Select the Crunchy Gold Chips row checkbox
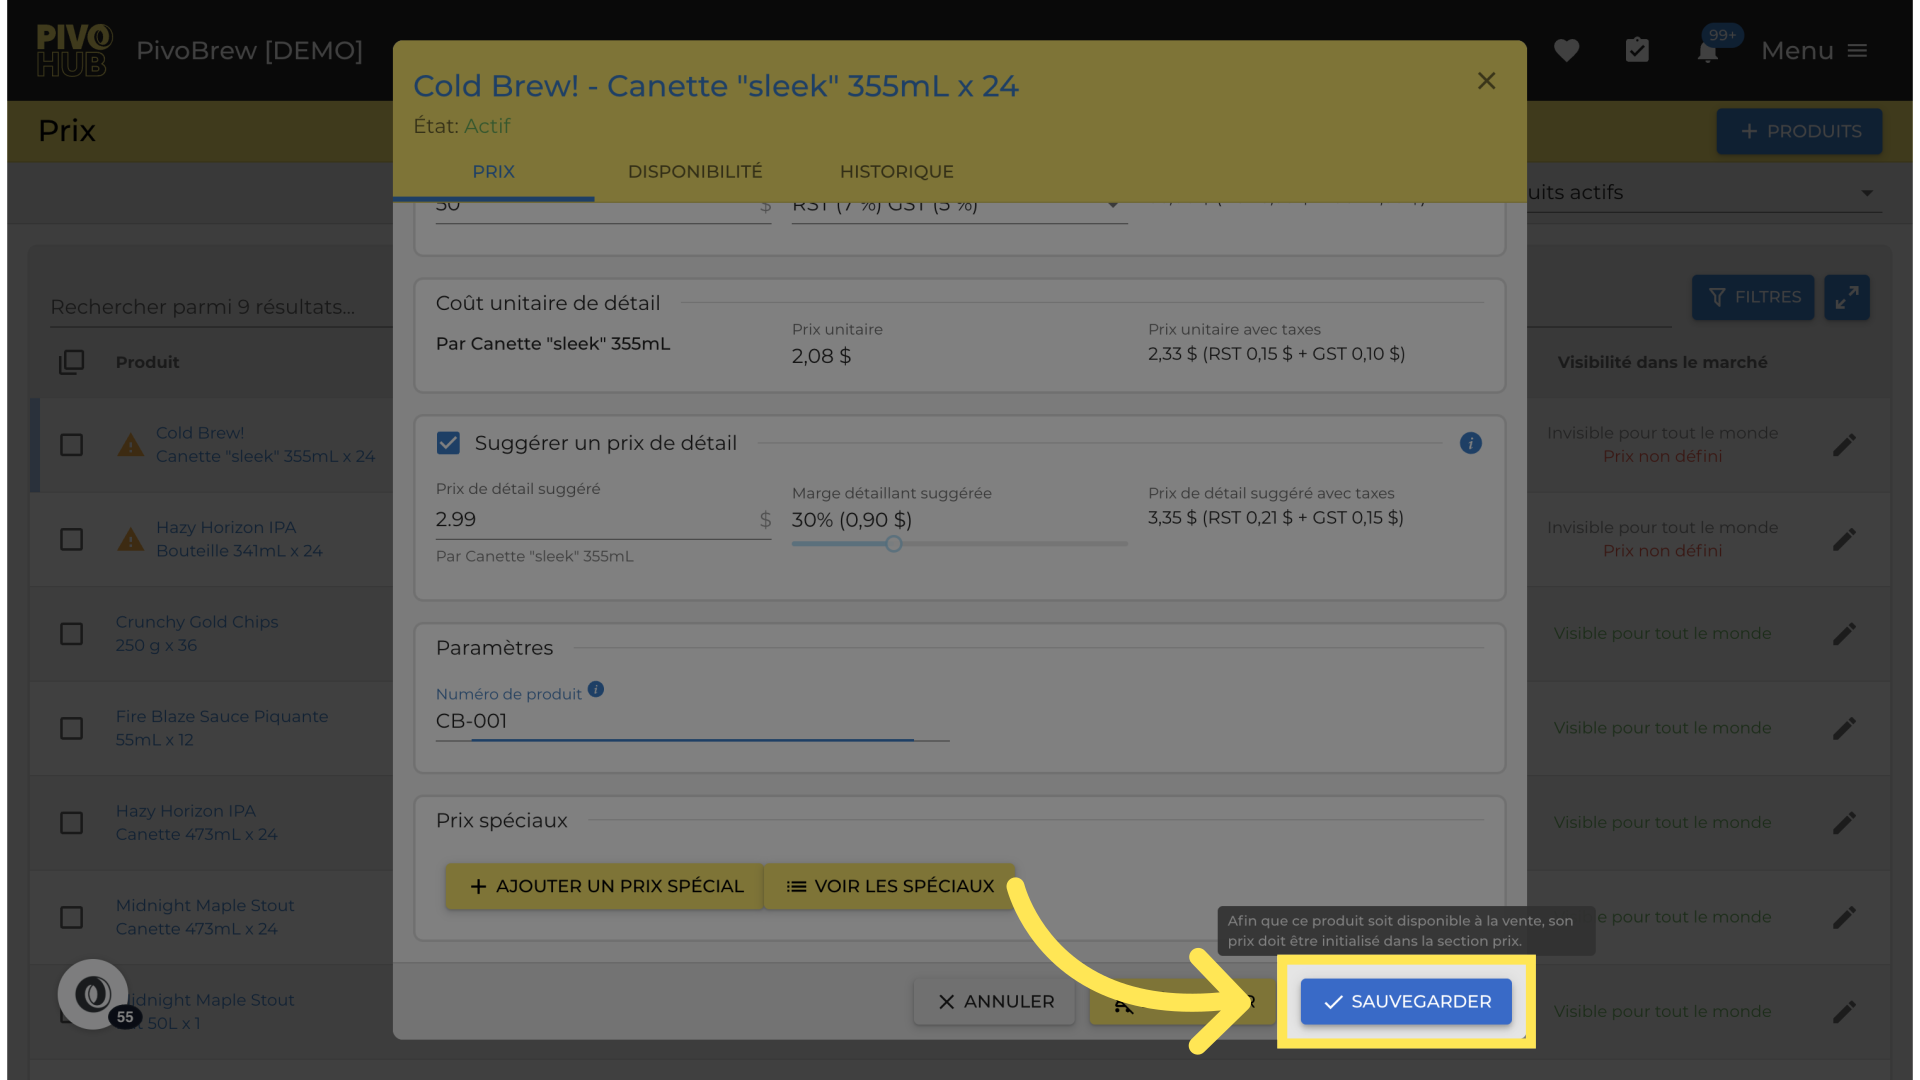Viewport: 1920px width, 1080px height. pos(71,634)
